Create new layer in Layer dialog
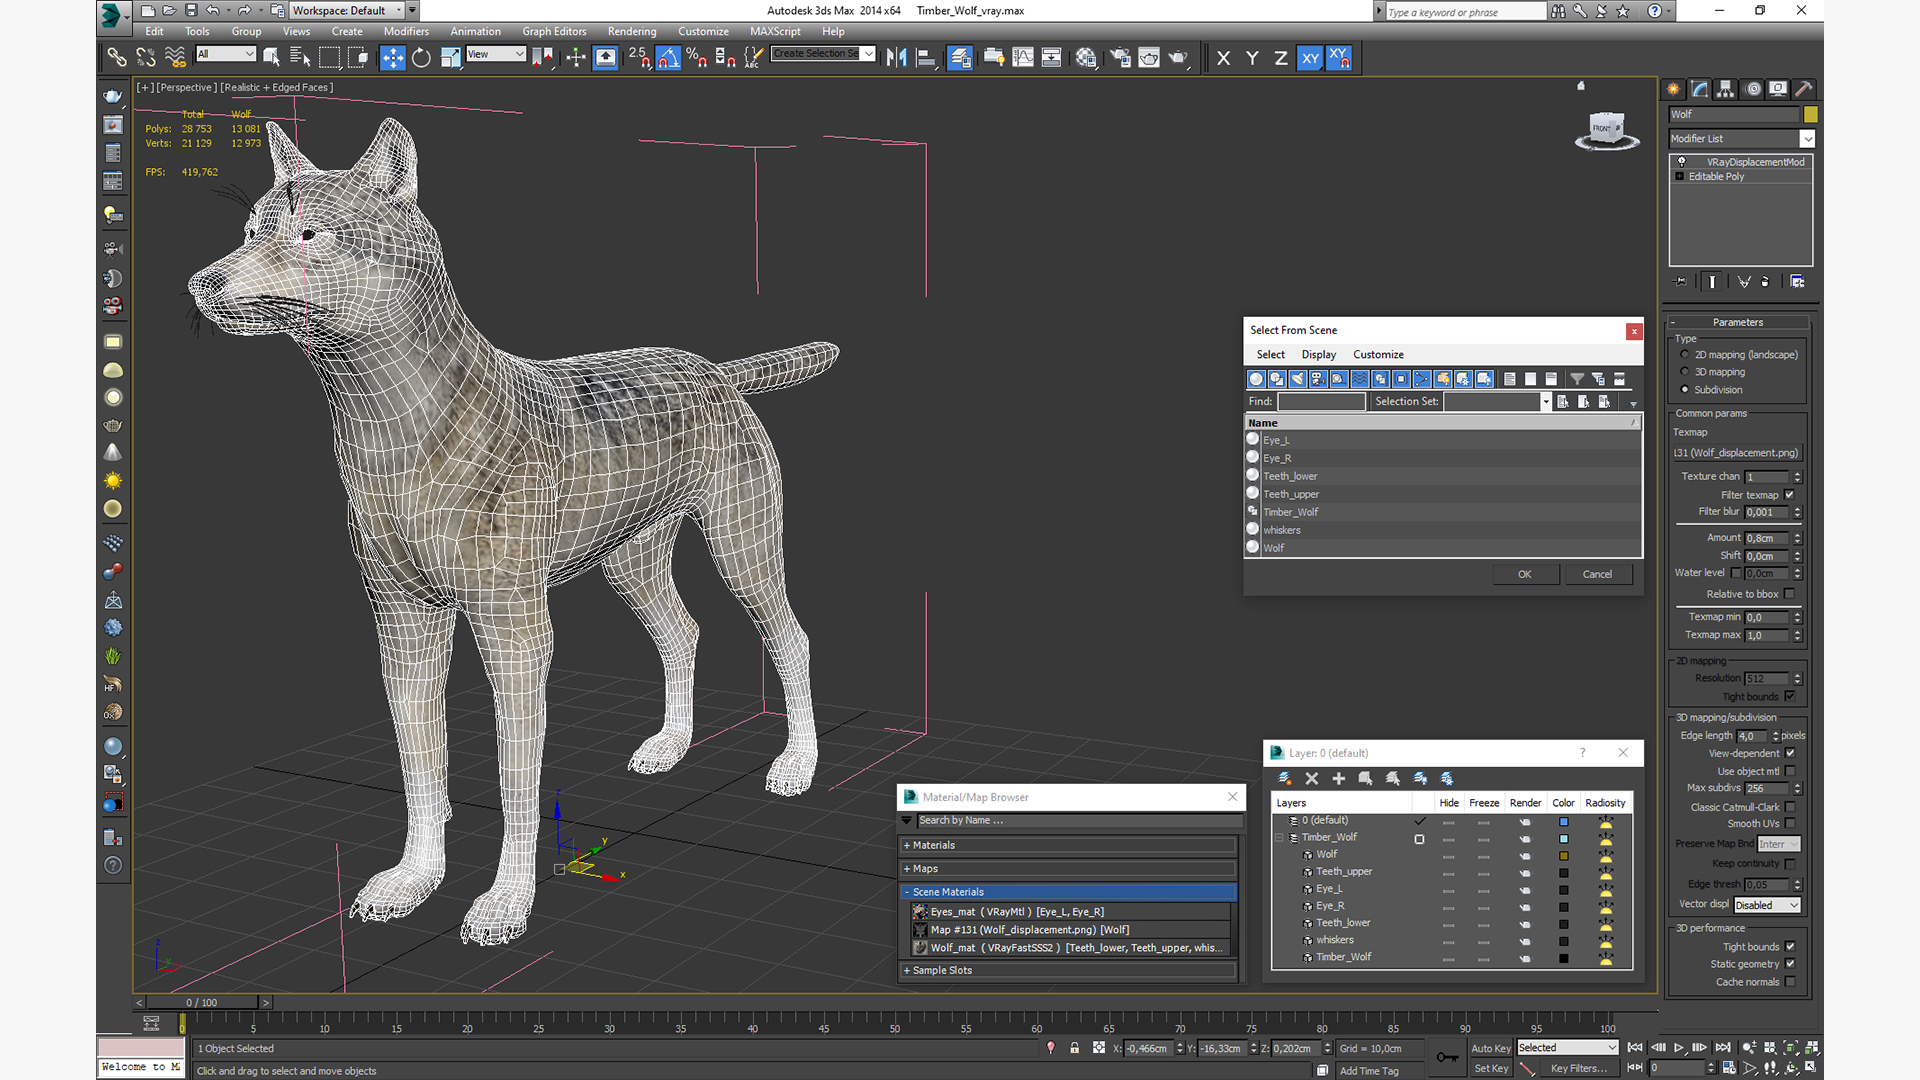 pos(1285,778)
